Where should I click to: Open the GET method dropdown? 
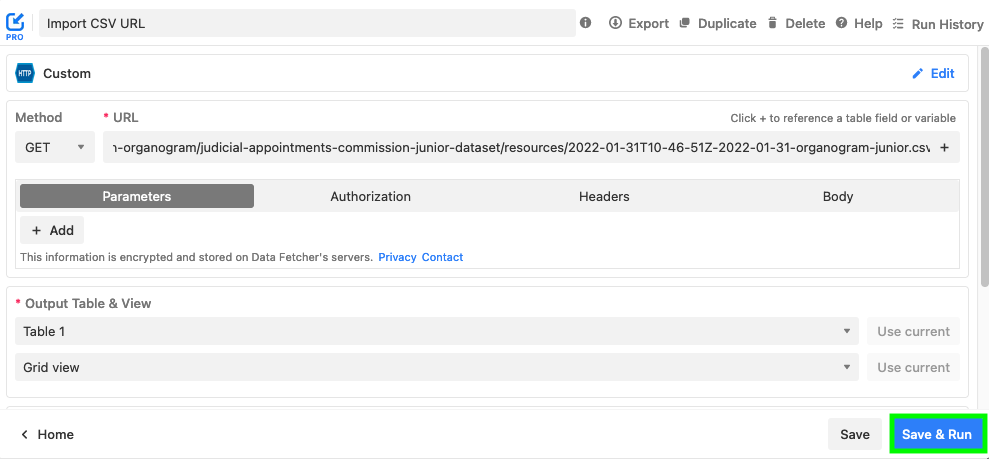[55, 147]
